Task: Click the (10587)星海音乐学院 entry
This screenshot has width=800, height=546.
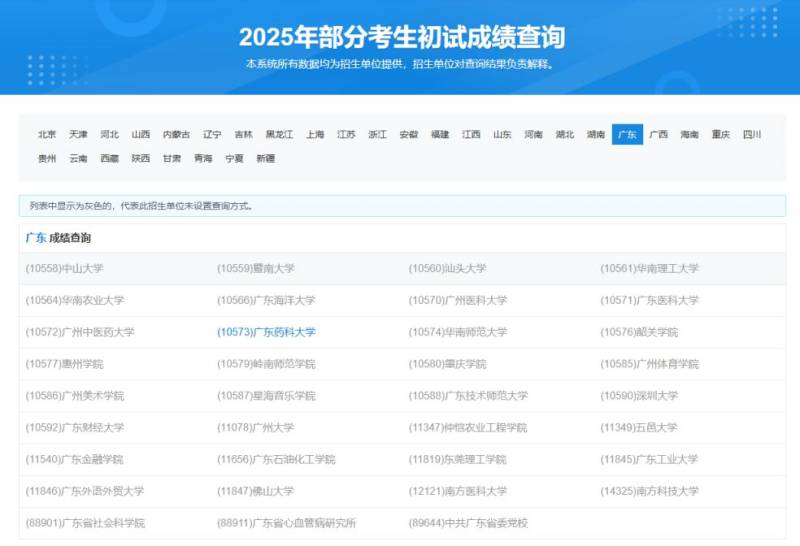Action: pos(266,395)
